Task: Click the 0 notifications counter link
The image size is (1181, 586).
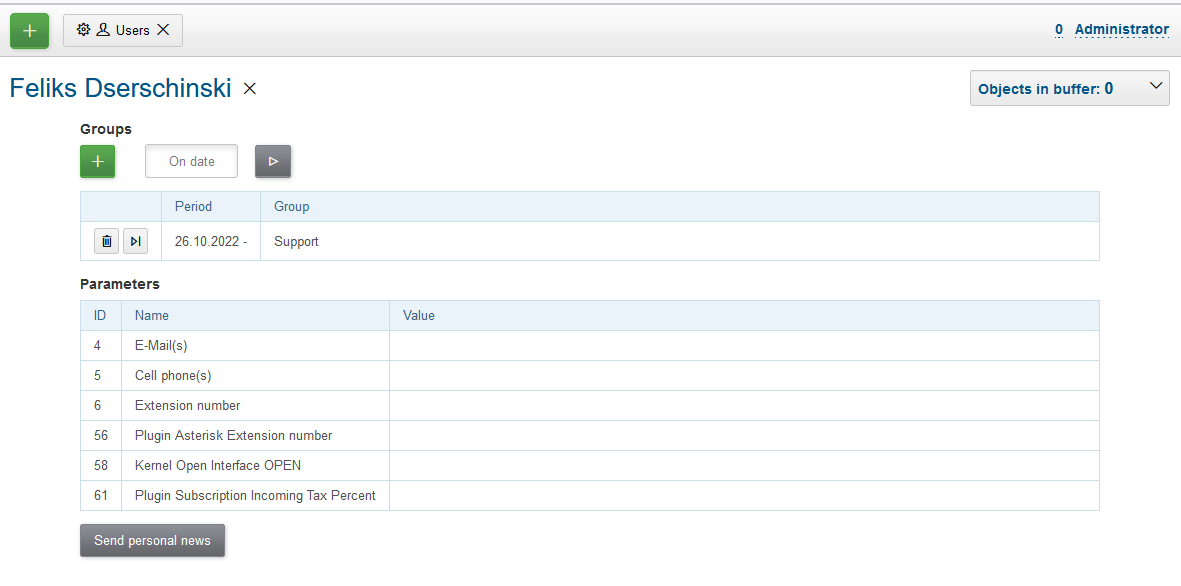Action: pyautogui.click(x=1058, y=30)
